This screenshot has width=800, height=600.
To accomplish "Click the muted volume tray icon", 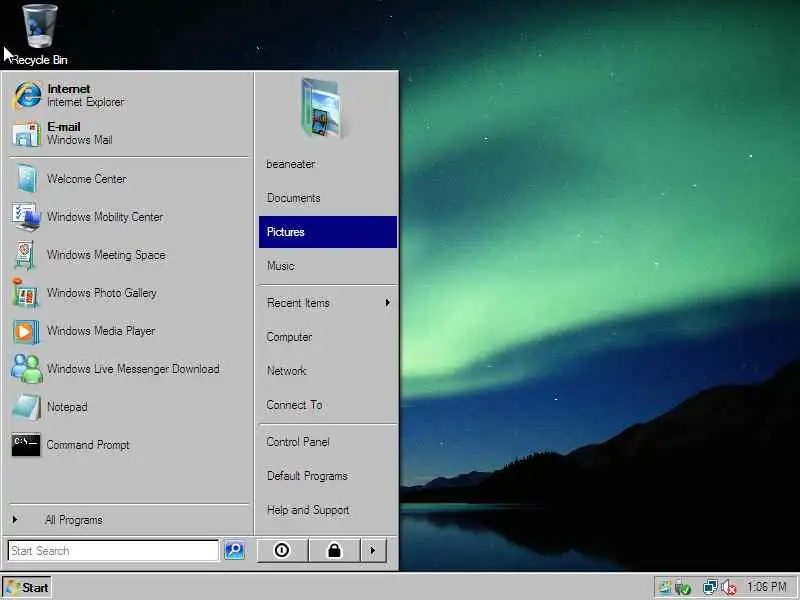I will tap(729, 587).
